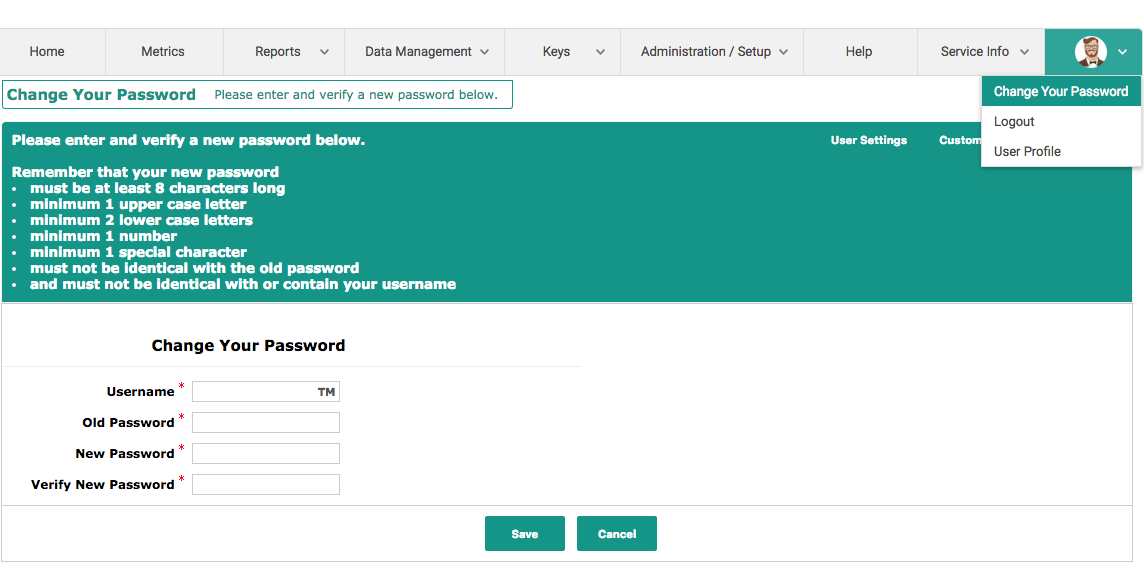Choose Logout from the user menu
The height and width of the screenshot is (581, 1144).
1014,122
